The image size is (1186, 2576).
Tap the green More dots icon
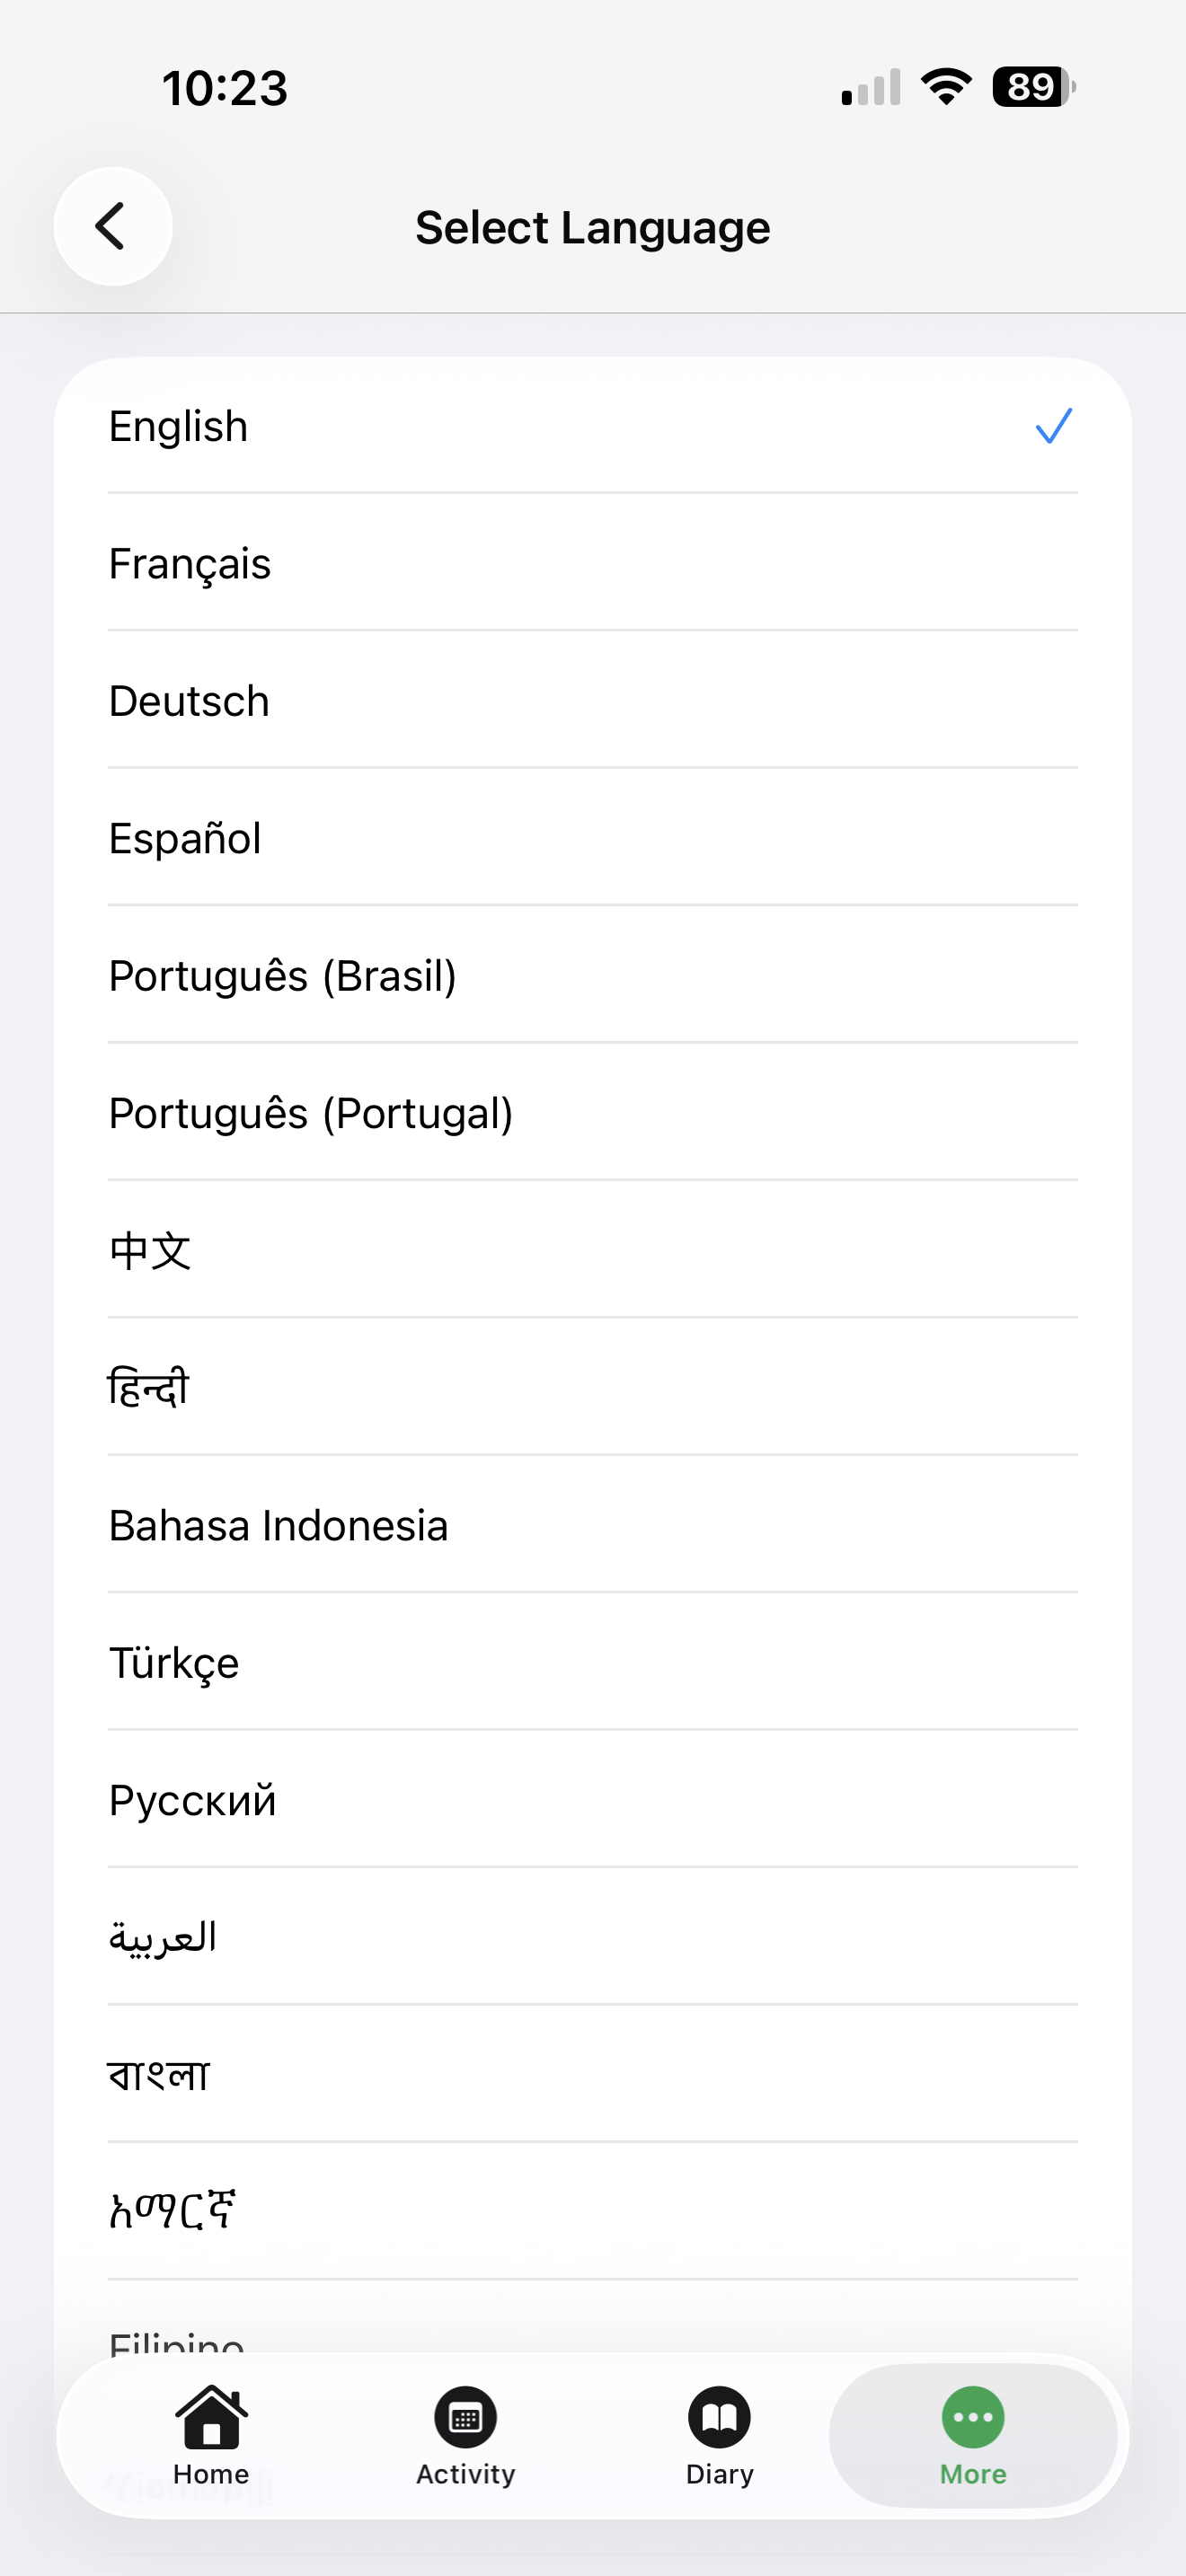click(972, 2417)
